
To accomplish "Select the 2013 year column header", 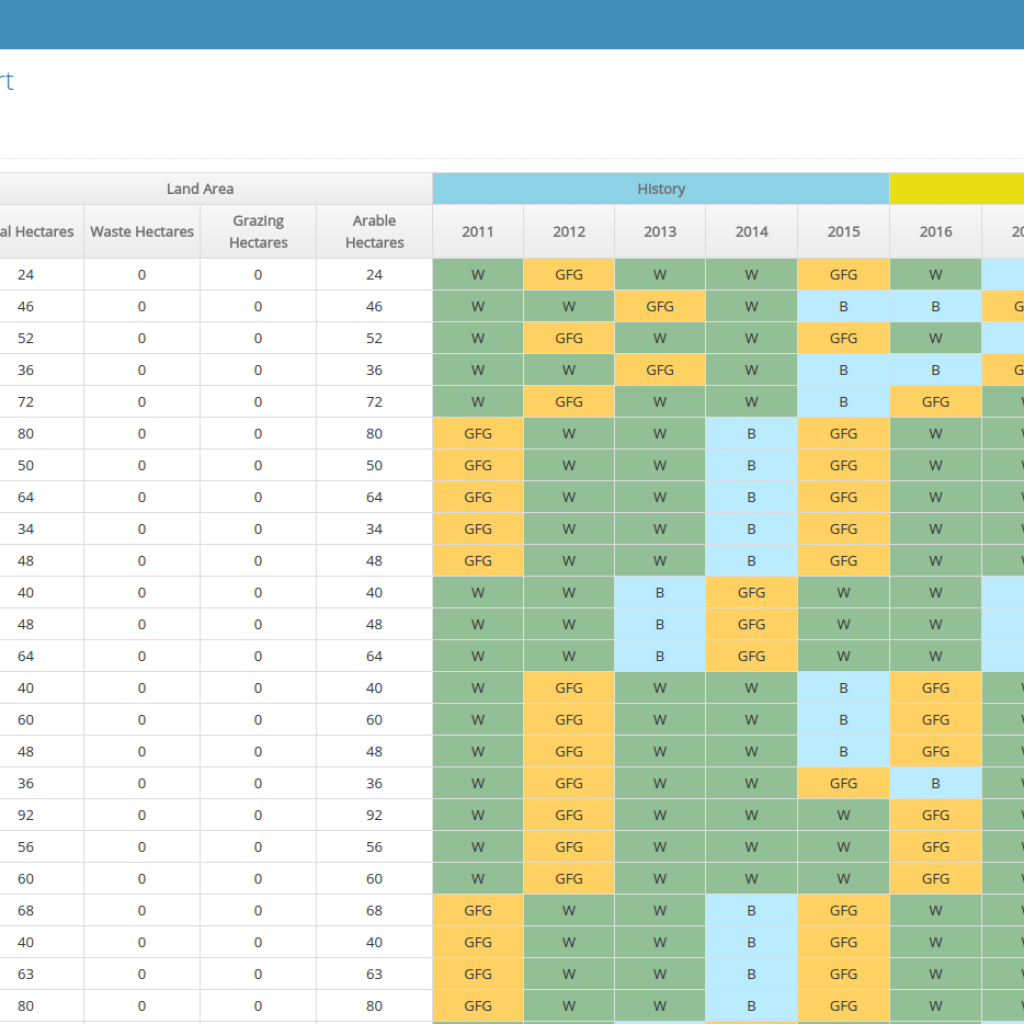I will click(x=660, y=231).
